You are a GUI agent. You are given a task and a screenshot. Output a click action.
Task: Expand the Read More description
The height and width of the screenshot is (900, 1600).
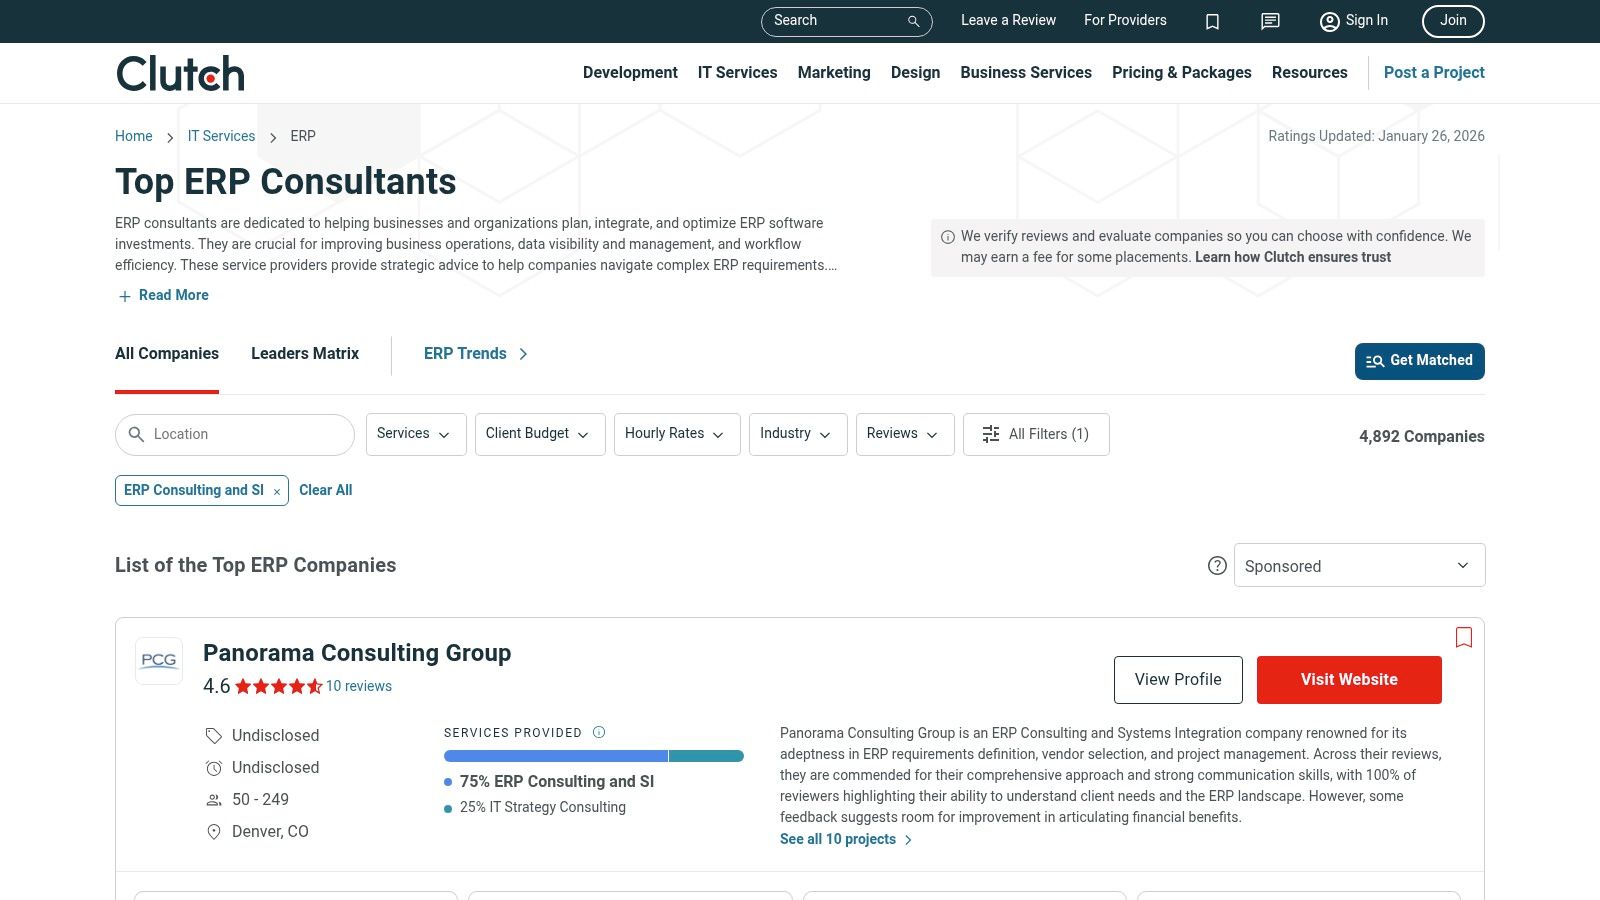[x=162, y=295]
